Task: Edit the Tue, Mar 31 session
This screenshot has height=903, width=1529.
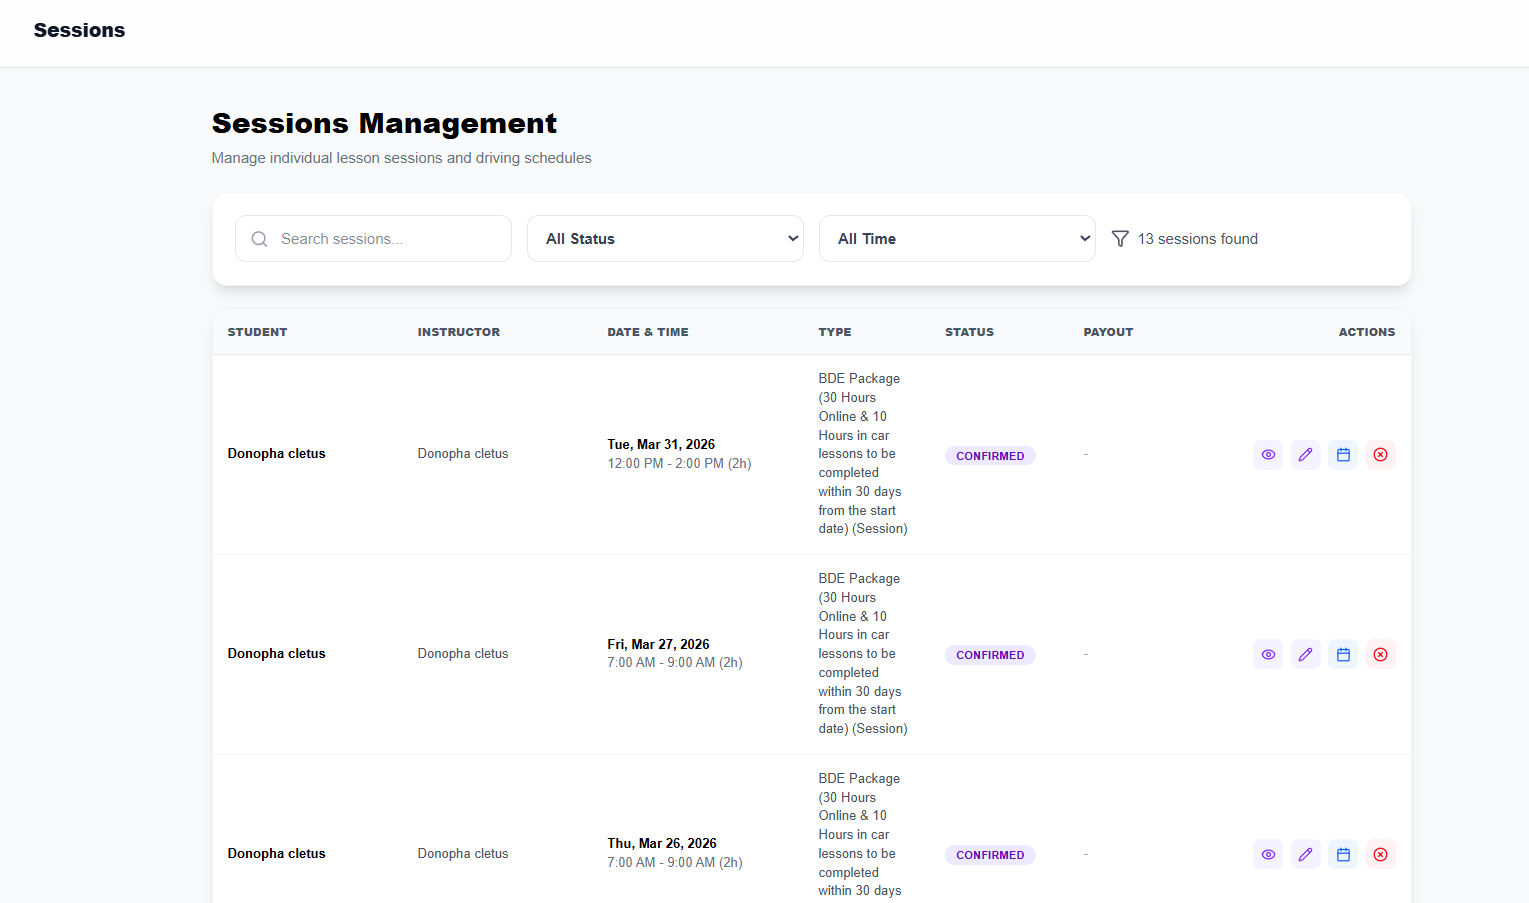Action: (1305, 455)
